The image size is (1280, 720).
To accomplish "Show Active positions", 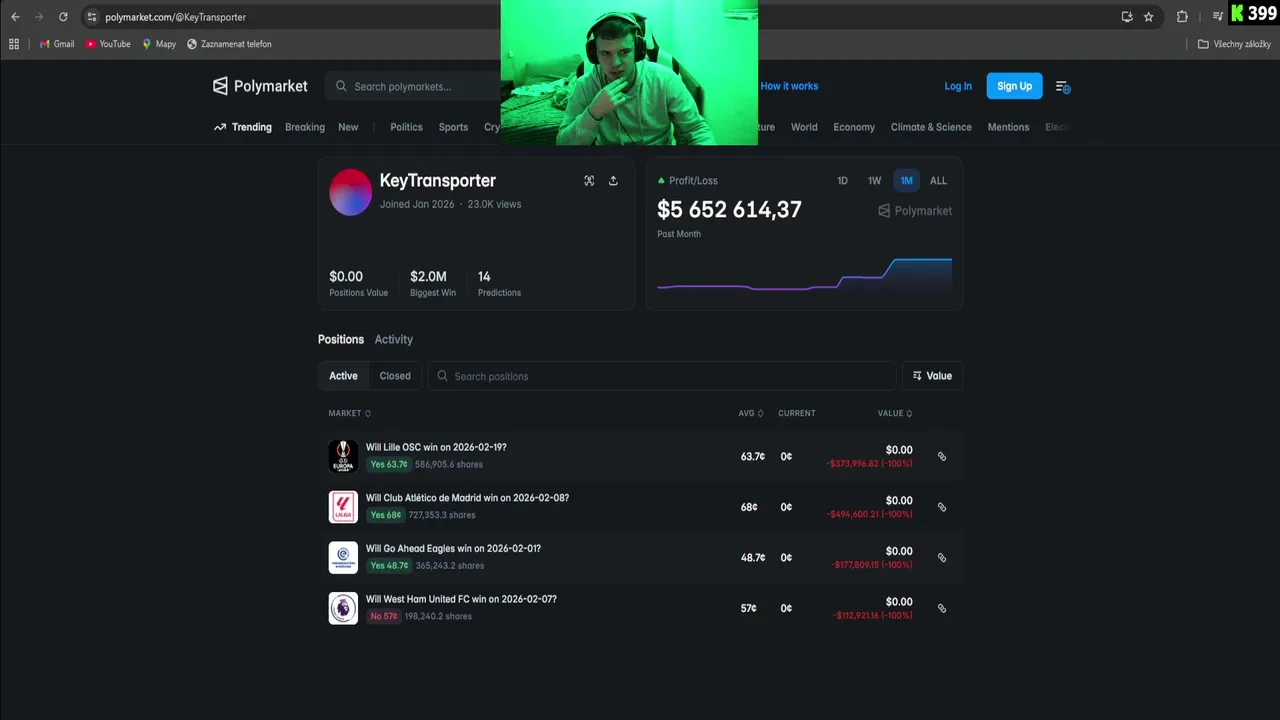I will (343, 376).
